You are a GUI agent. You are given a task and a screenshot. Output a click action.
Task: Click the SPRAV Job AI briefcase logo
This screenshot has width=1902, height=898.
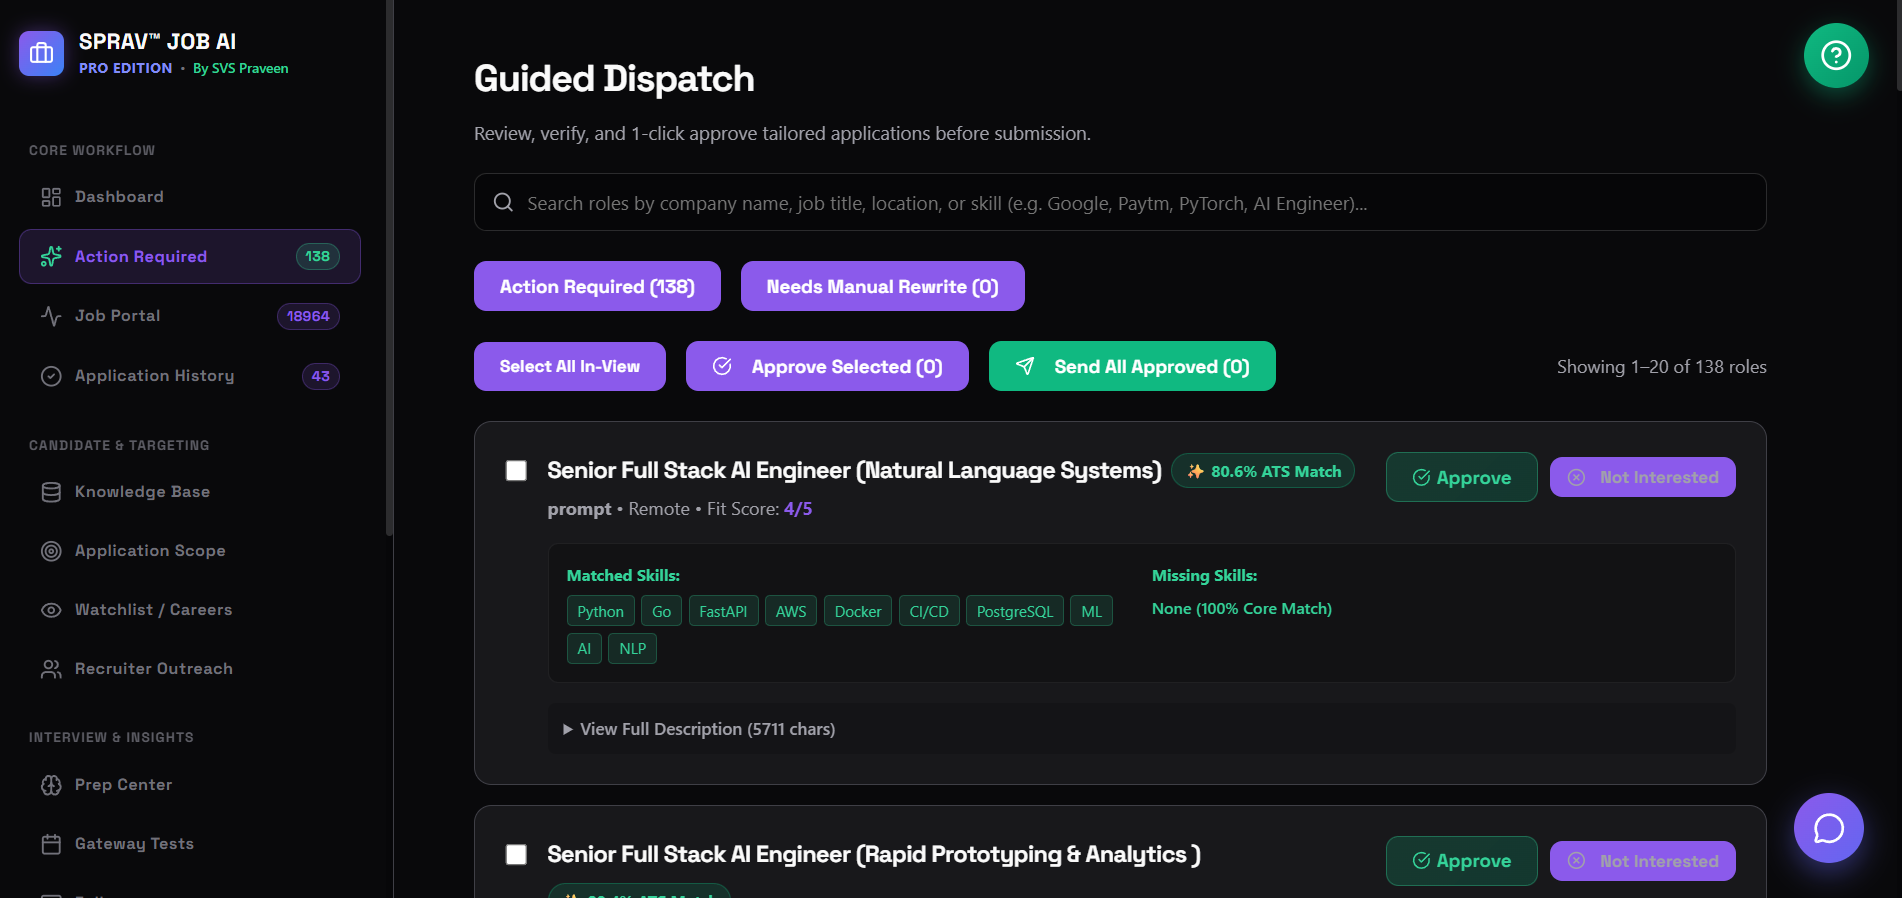coord(41,53)
